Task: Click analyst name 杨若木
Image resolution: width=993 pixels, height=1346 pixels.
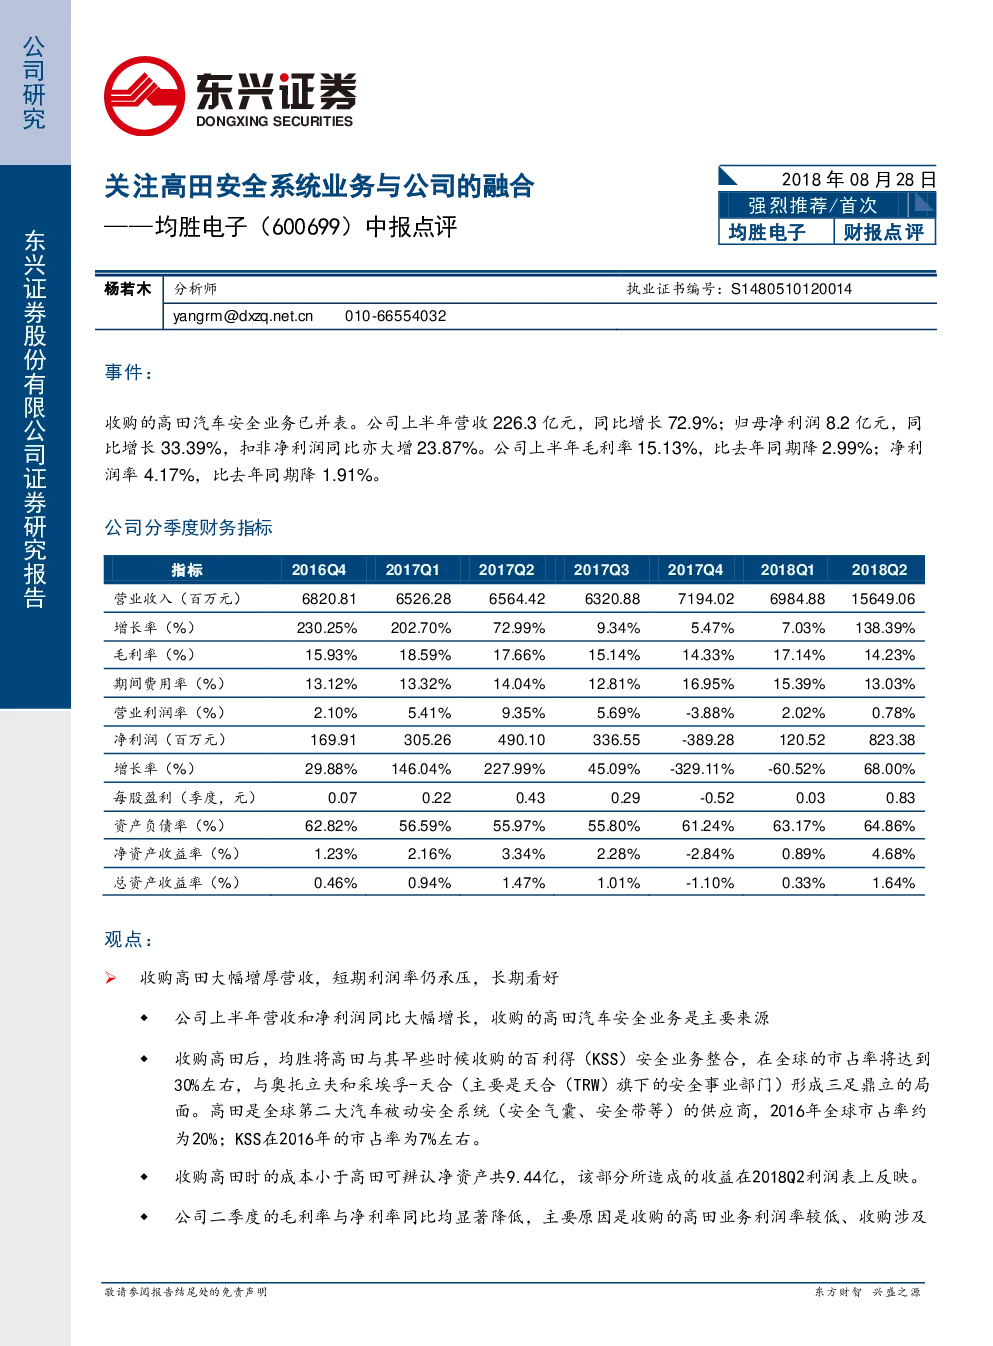Action: 128,289
